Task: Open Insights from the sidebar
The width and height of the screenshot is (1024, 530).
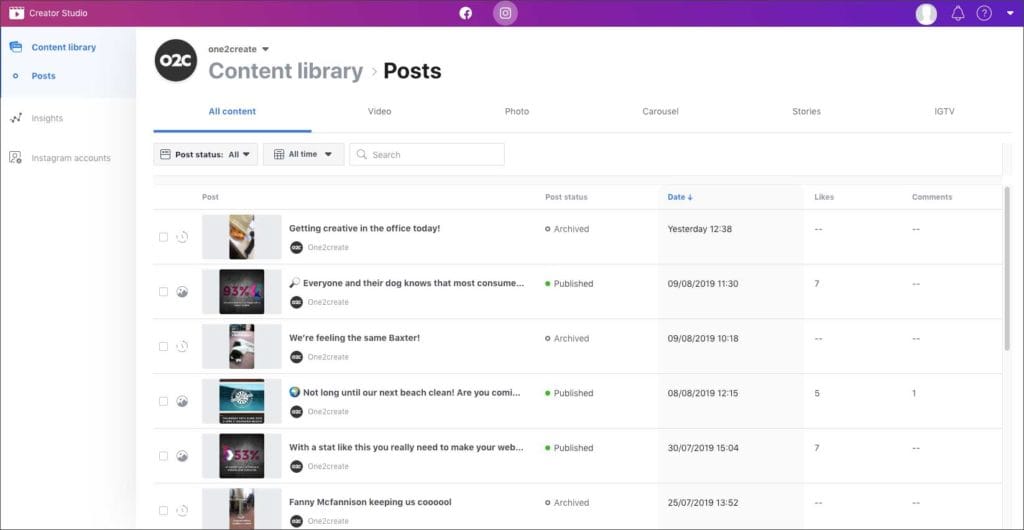Action: point(46,118)
